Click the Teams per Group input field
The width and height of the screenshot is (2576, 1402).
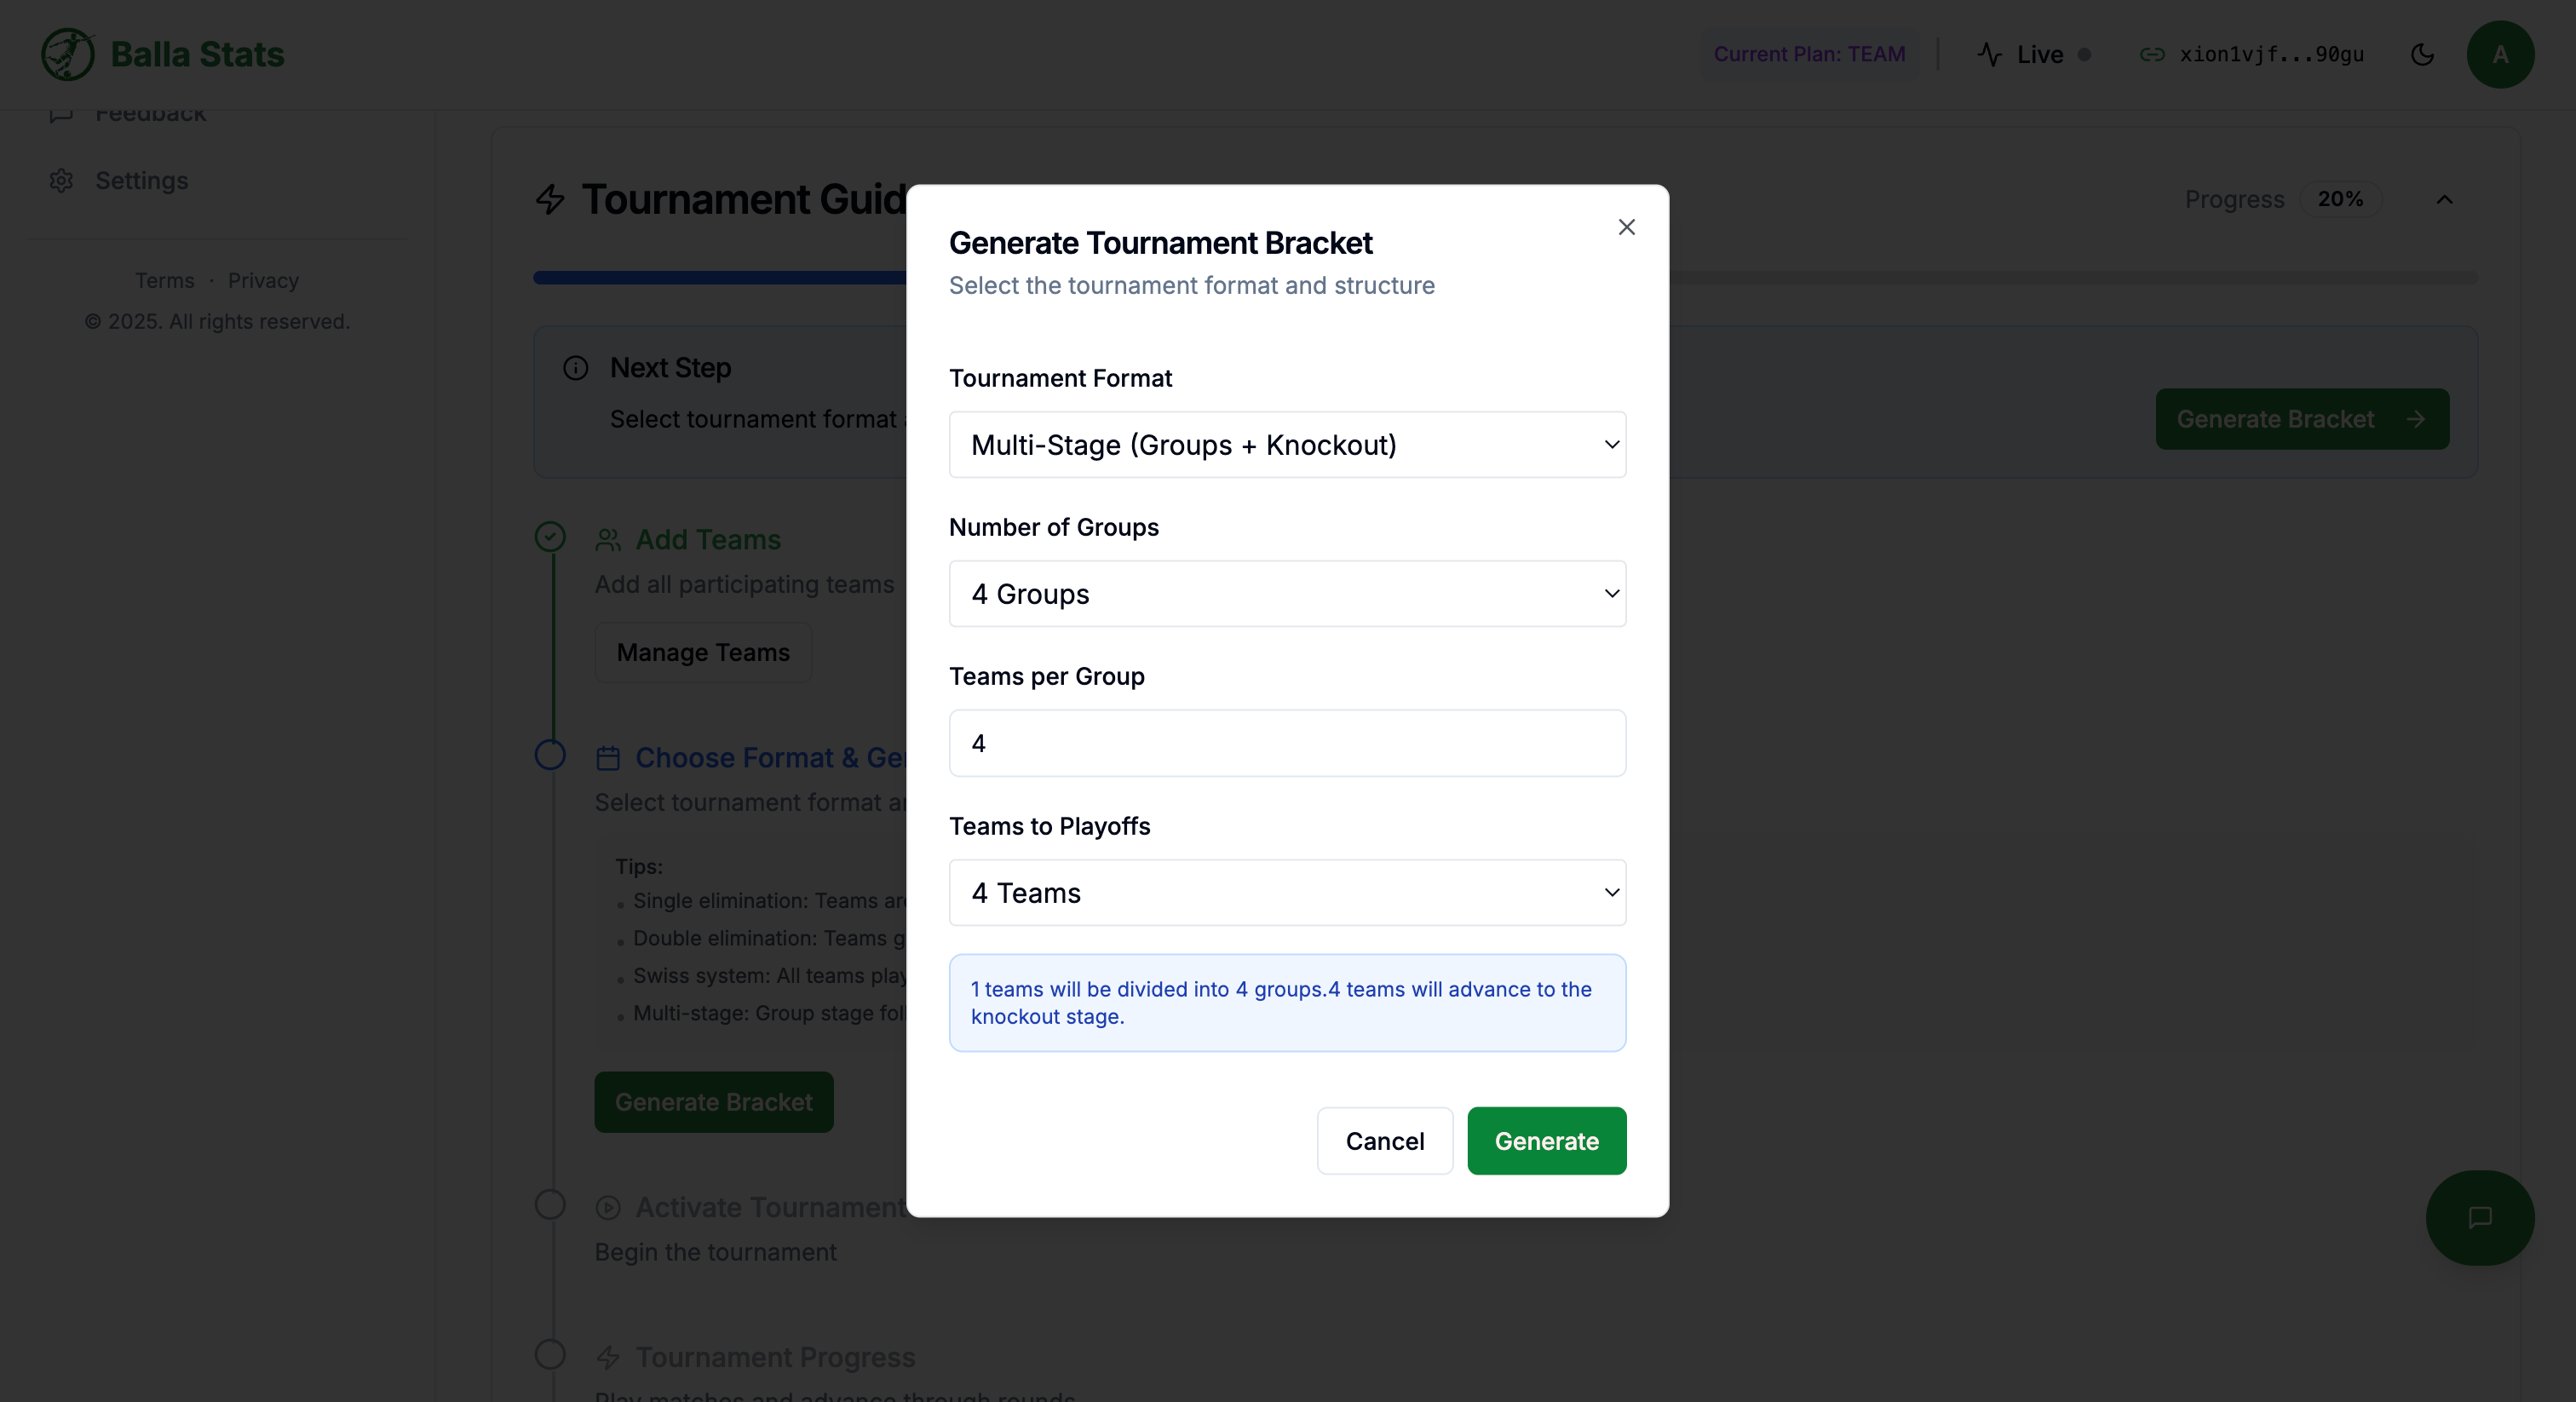coord(1288,743)
